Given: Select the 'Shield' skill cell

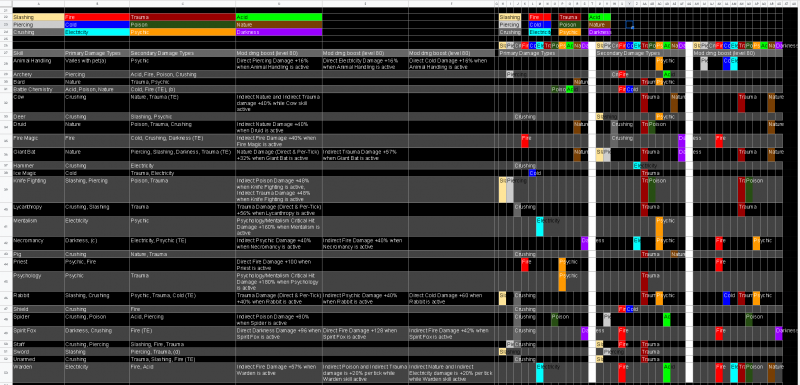Looking at the screenshot, I should pos(38,309).
